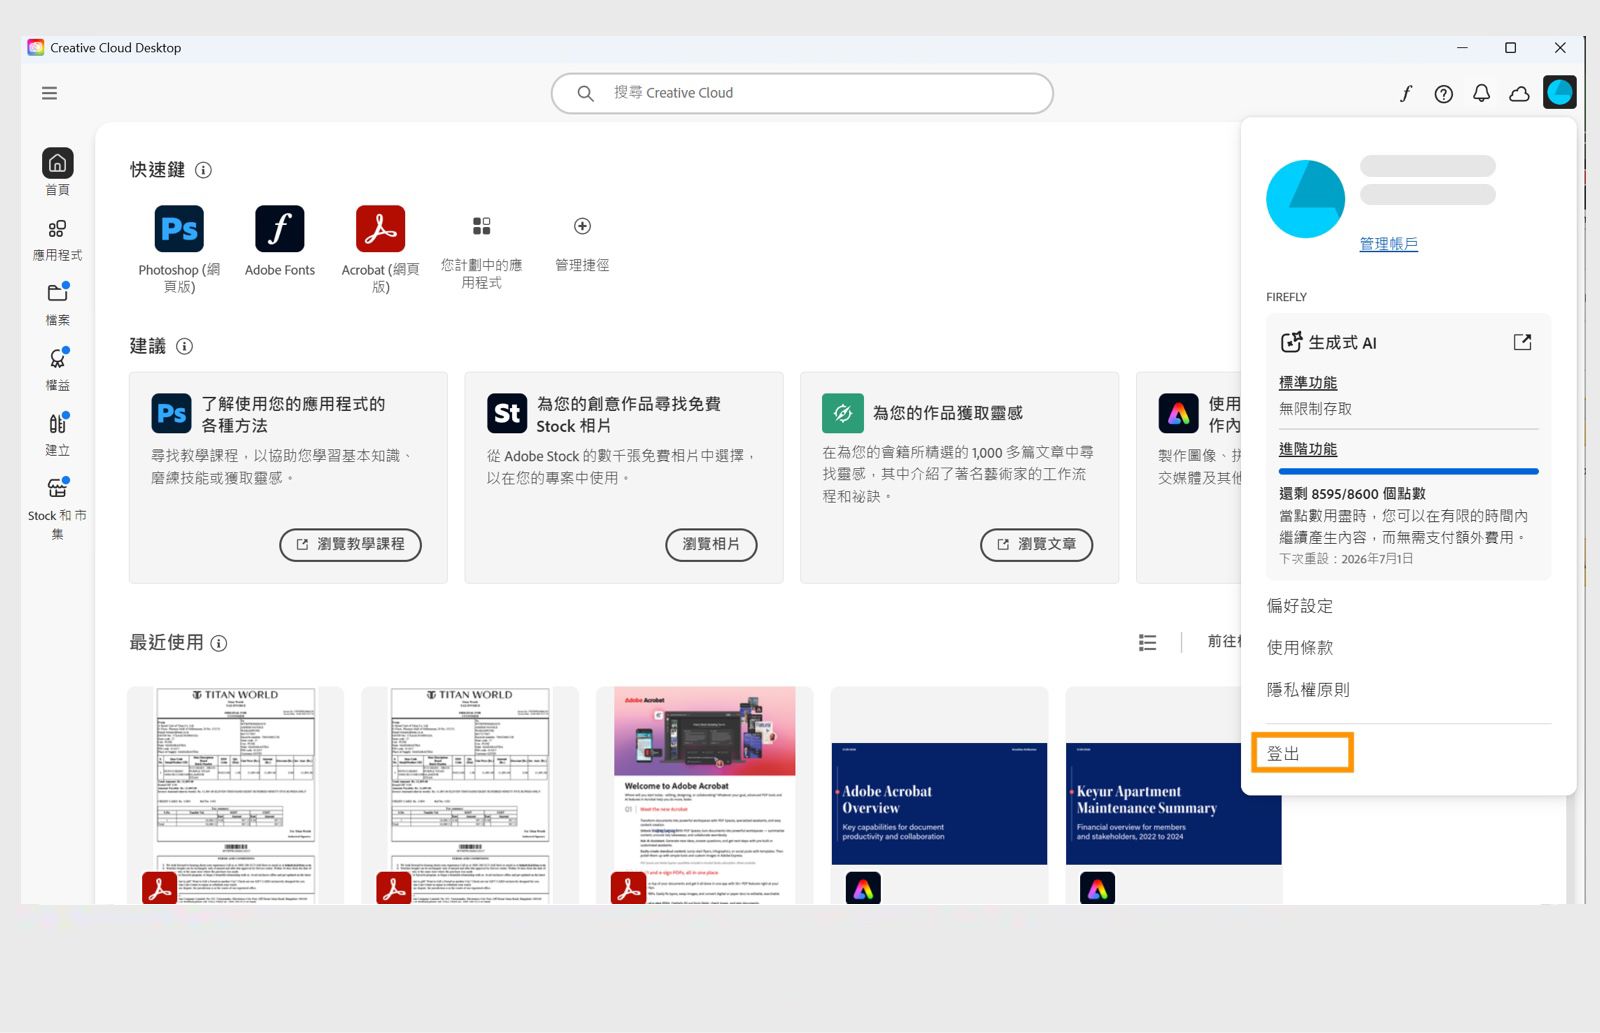
Task: Select 隱私權原則 menu item
Action: click(x=1308, y=690)
